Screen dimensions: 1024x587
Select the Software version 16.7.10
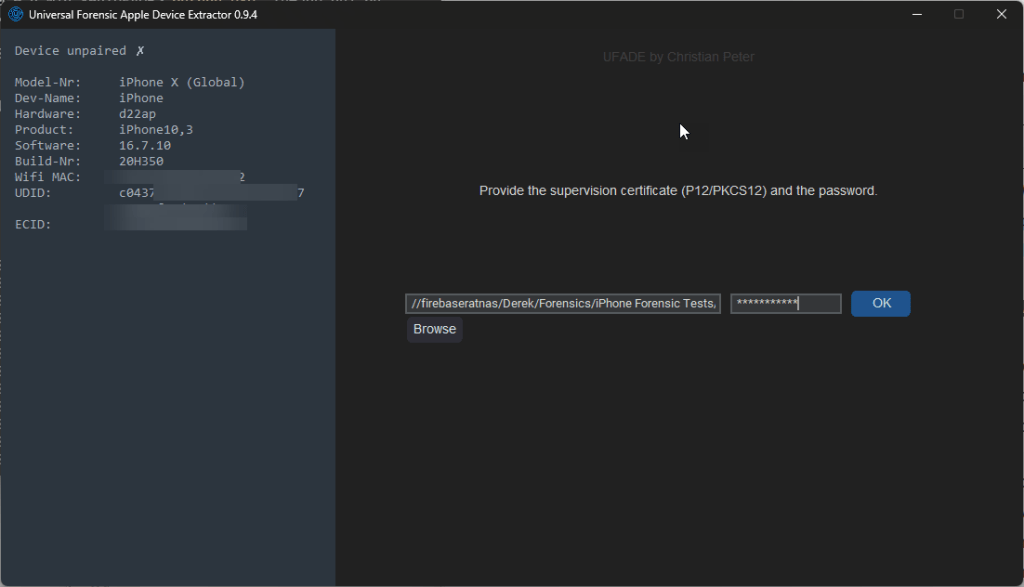tap(141, 146)
